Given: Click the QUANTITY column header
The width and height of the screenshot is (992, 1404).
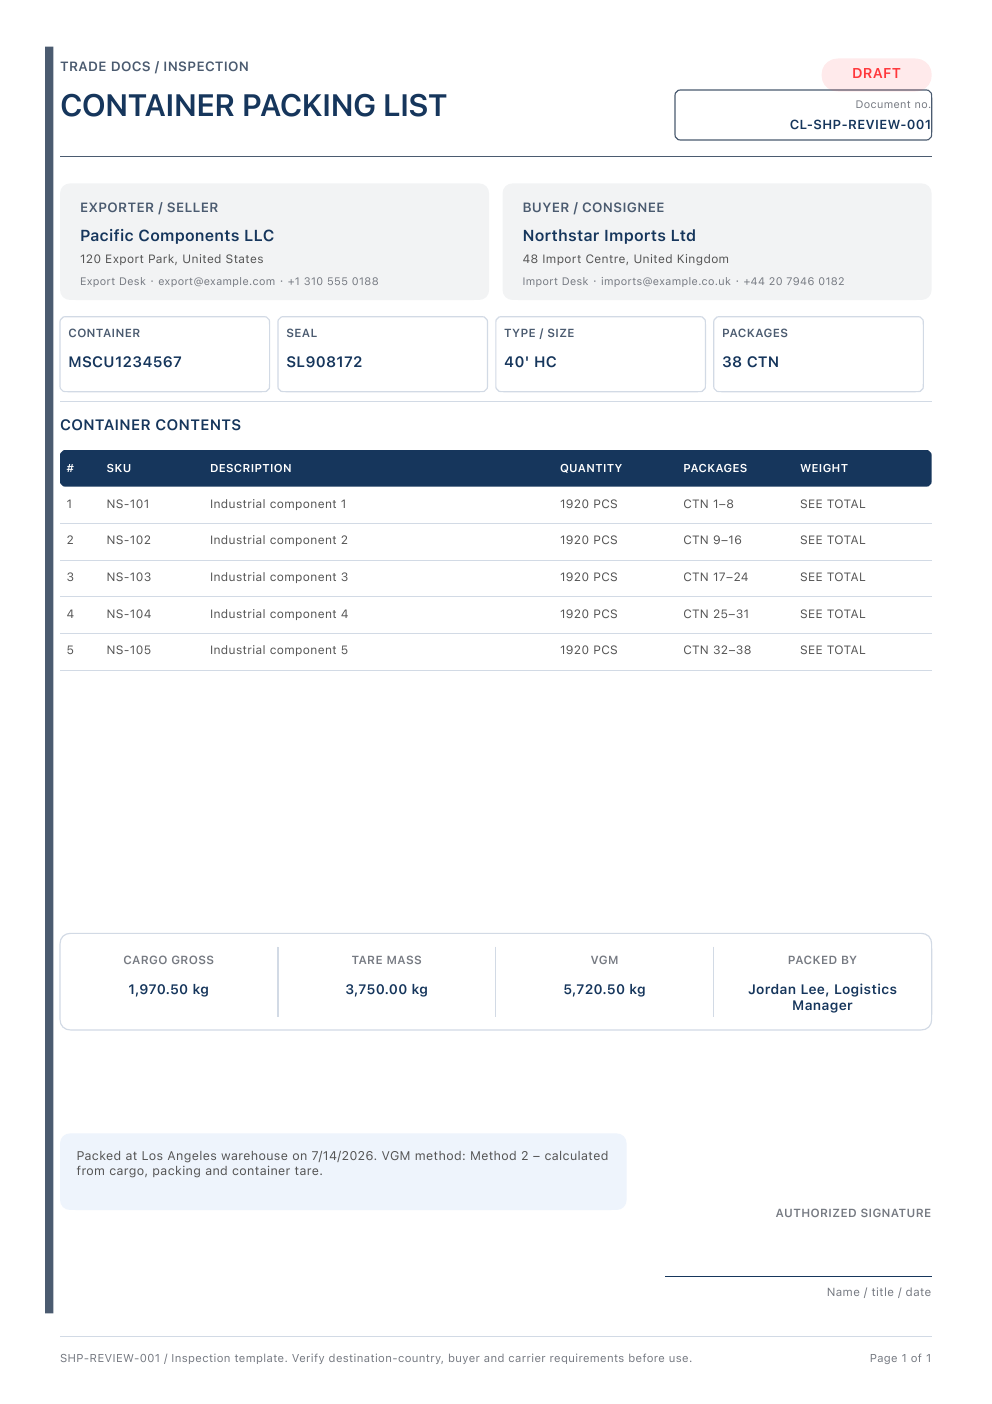Looking at the screenshot, I should [591, 468].
